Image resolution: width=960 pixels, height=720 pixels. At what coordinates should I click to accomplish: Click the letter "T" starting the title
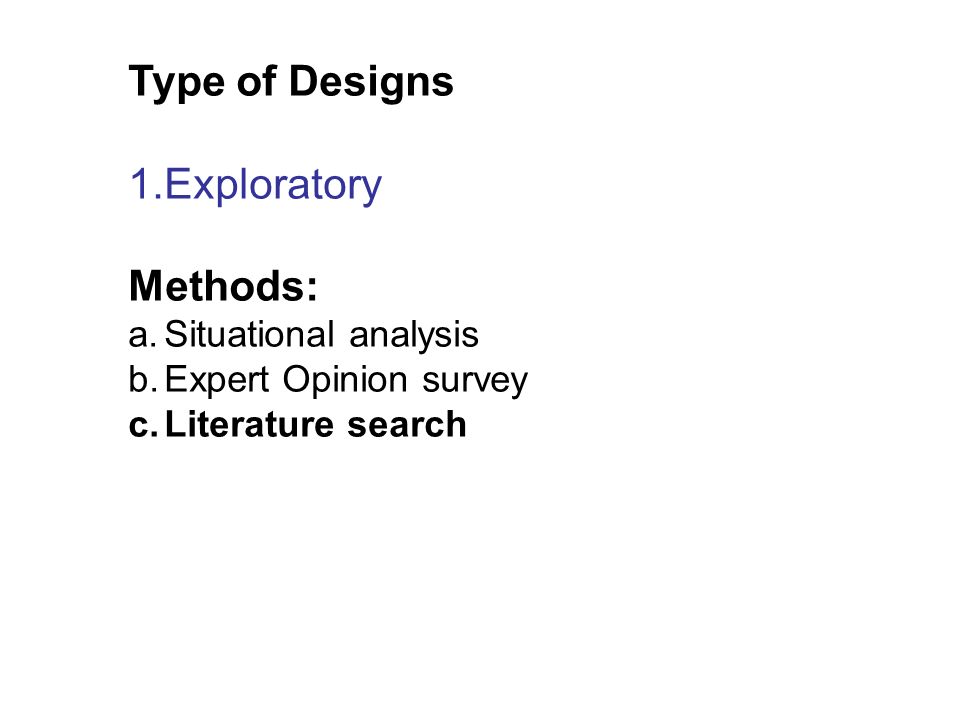click(x=140, y=80)
